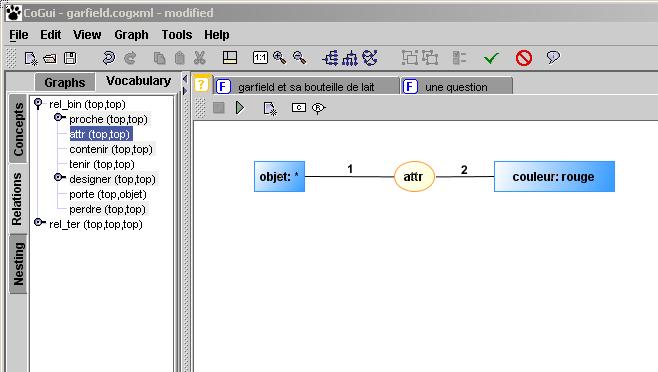This screenshot has height=372, width=658.
Task: Click the green checkmark validate icon
Action: click(491, 58)
